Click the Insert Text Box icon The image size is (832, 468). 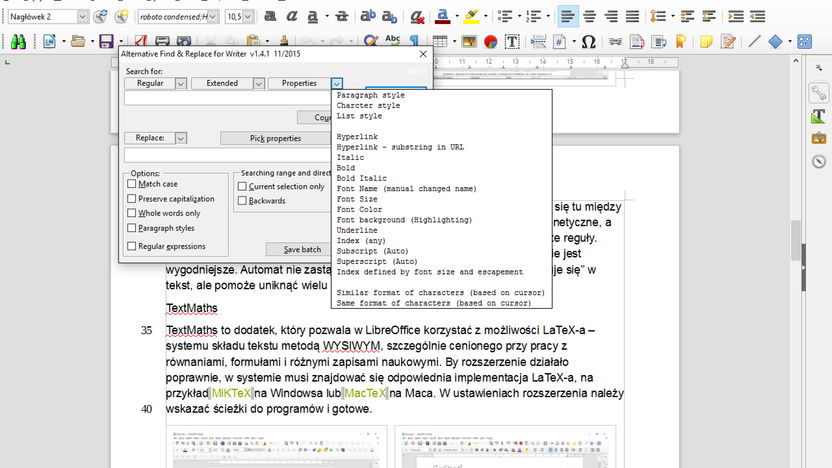coord(512,41)
